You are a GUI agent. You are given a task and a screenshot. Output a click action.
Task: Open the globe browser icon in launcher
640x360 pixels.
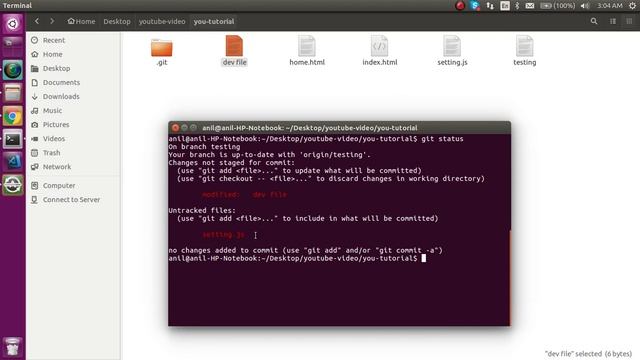(x=13, y=70)
